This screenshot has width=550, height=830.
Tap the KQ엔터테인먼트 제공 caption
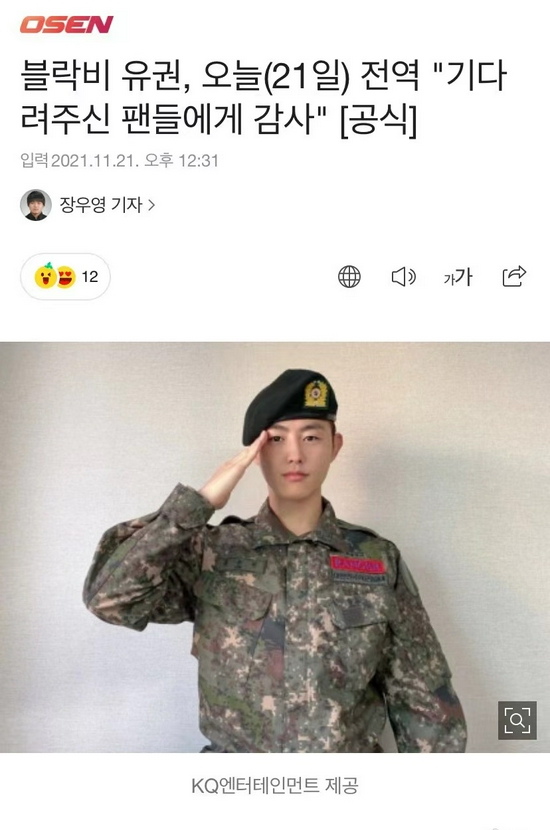pos(275,786)
